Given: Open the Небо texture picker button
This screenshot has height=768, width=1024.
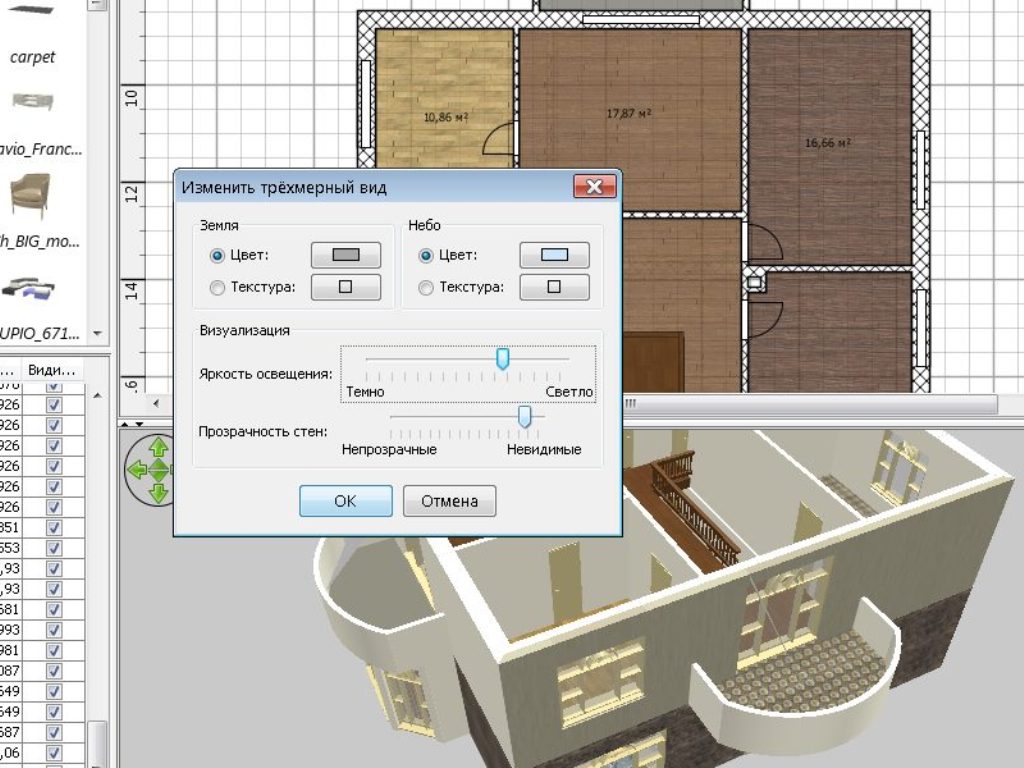Looking at the screenshot, I should point(554,288).
